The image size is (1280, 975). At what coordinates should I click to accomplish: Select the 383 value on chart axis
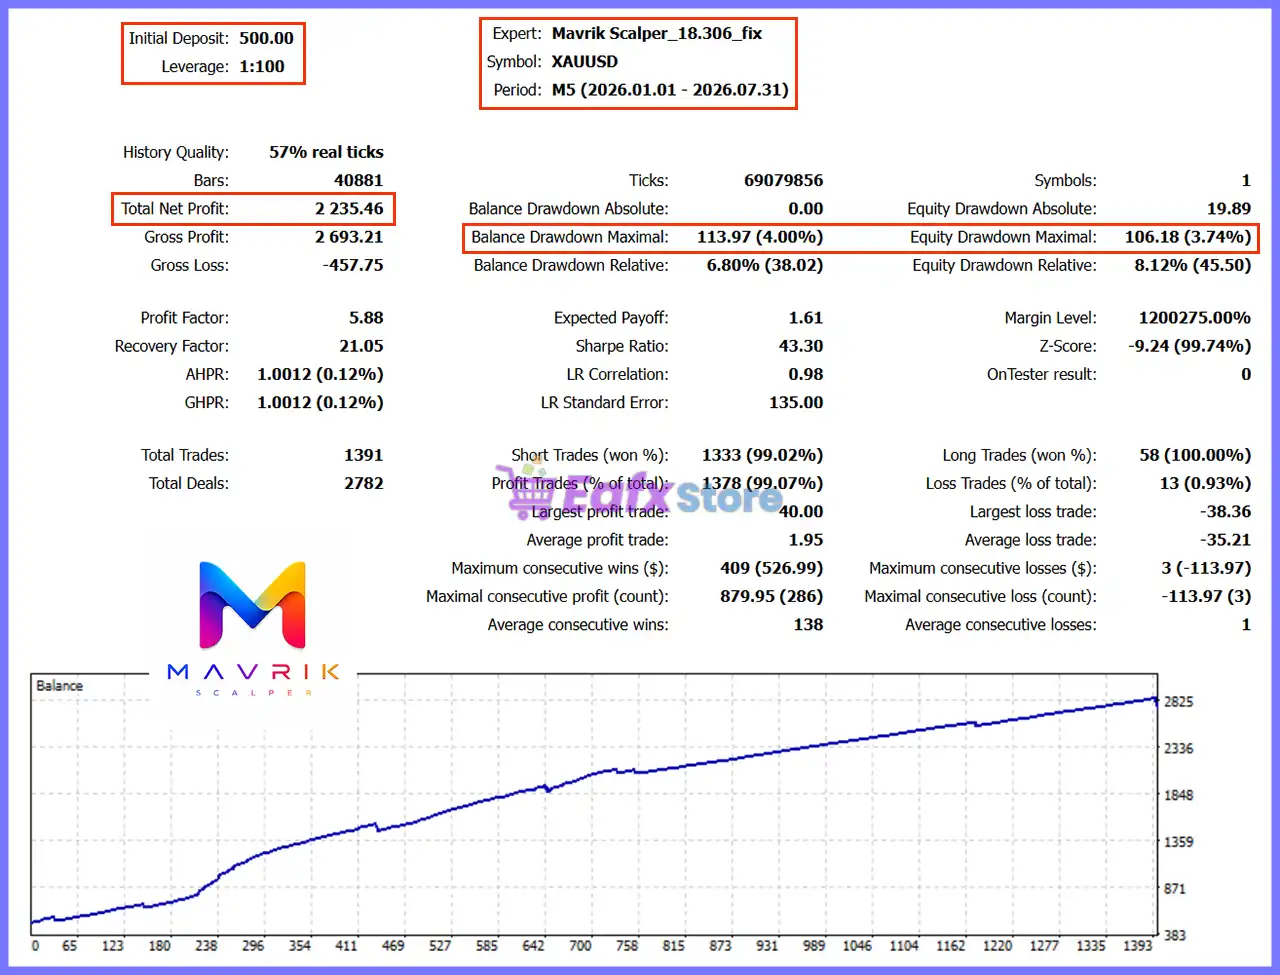click(x=1175, y=935)
